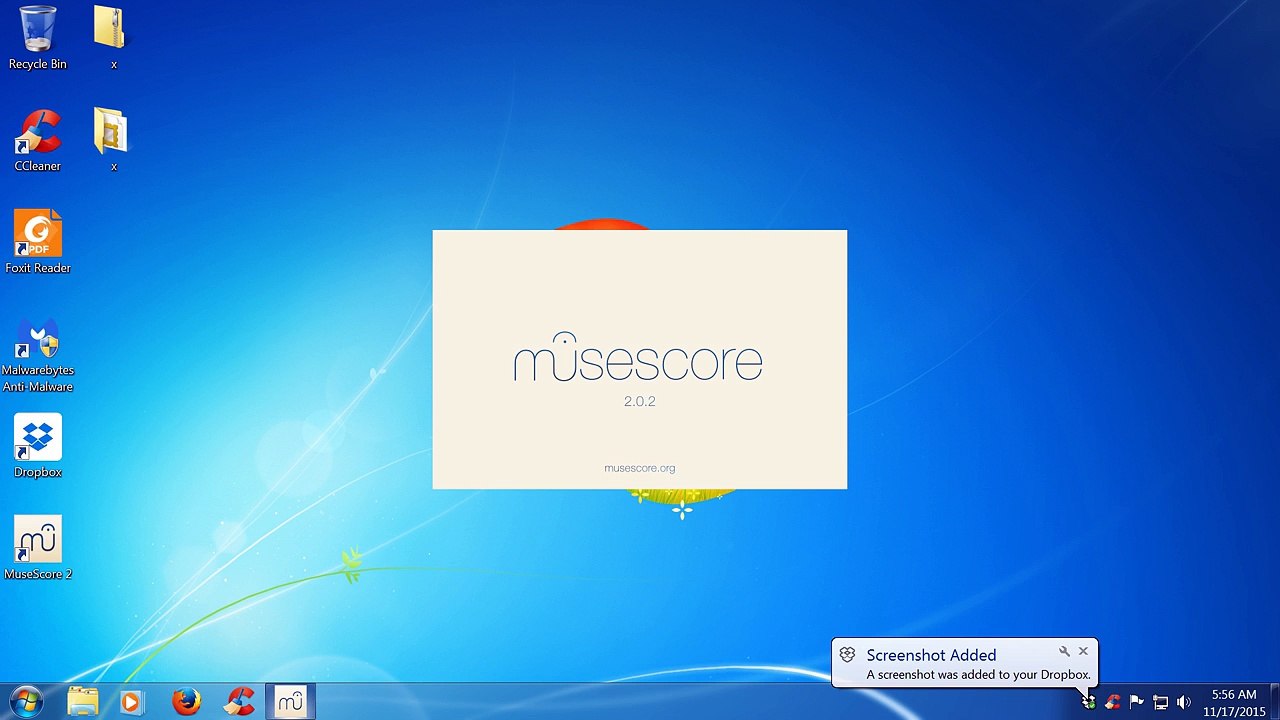Open the MuseScore 2 desktop shortcut

click(38, 548)
